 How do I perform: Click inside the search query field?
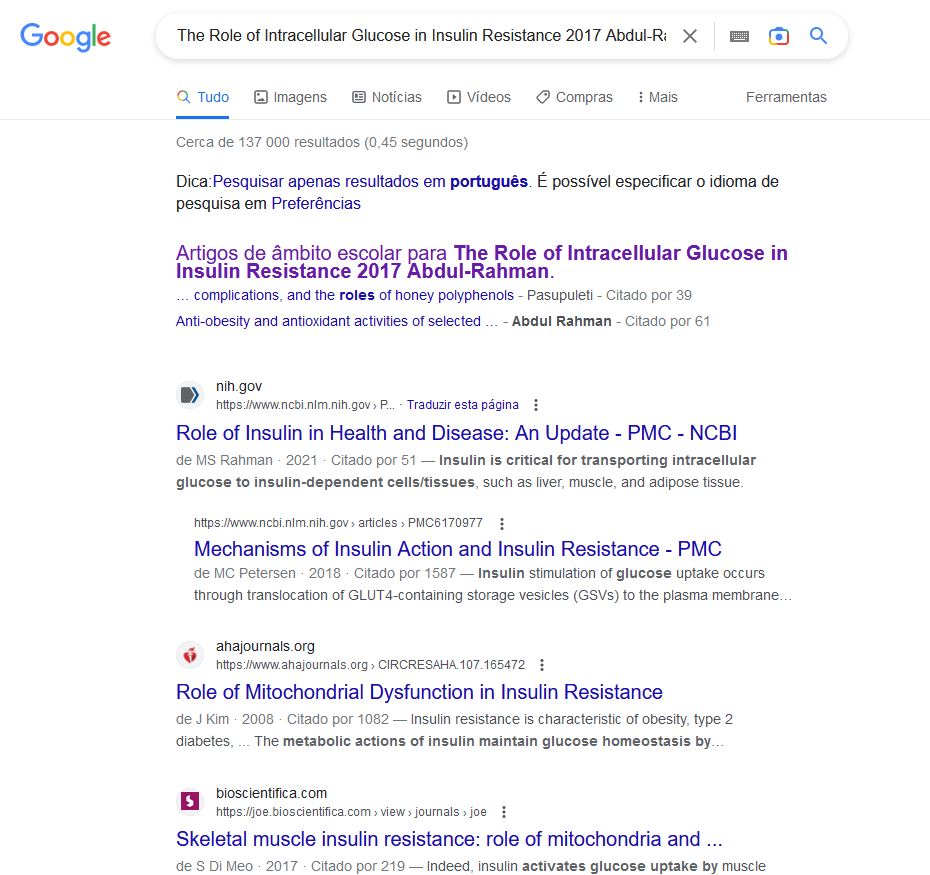pyautogui.click(x=420, y=36)
